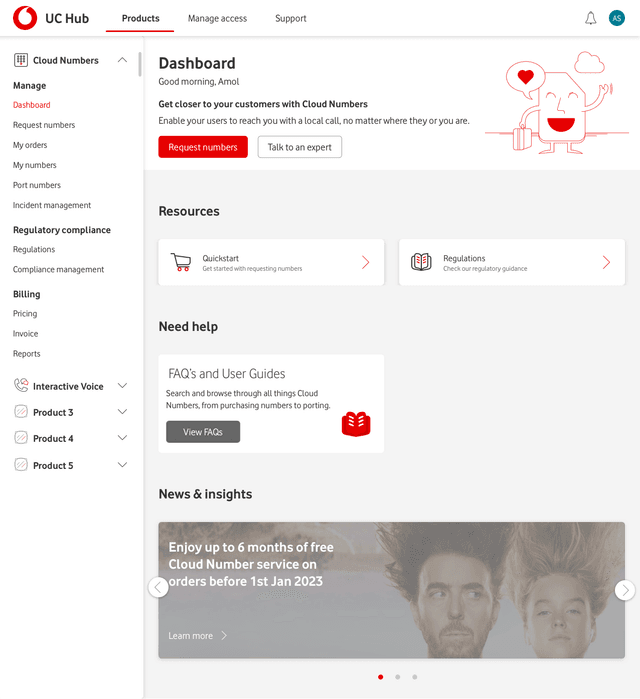Image resolution: width=640 pixels, height=699 pixels.
Task: Click the Regulations open book icon
Action: pos(421,262)
